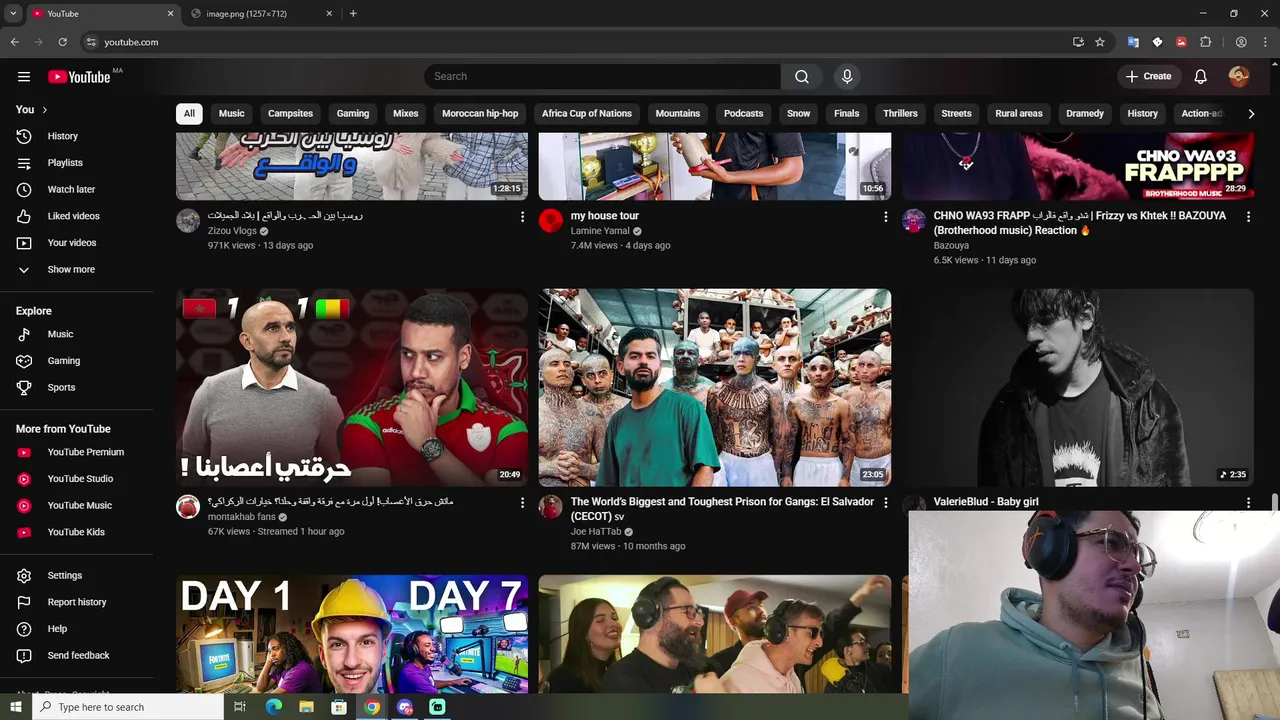Open Chrome from the taskbar
1280x720 pixels.
click(x=372, y=707)
